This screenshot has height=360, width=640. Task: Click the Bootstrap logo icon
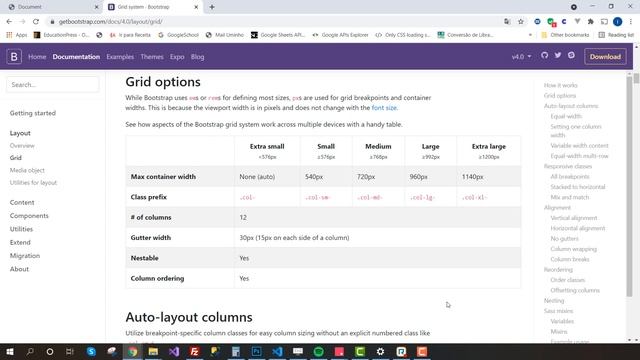click(14, 57)
